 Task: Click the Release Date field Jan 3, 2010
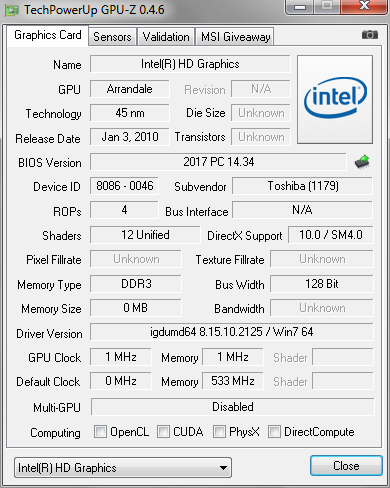[130, 137]
